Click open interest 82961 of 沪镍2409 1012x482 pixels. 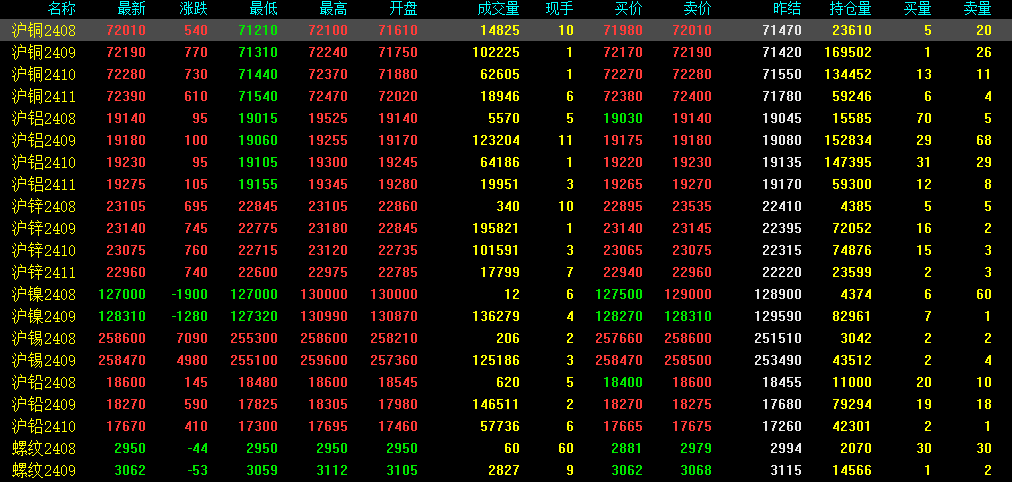tap(851, 316)
